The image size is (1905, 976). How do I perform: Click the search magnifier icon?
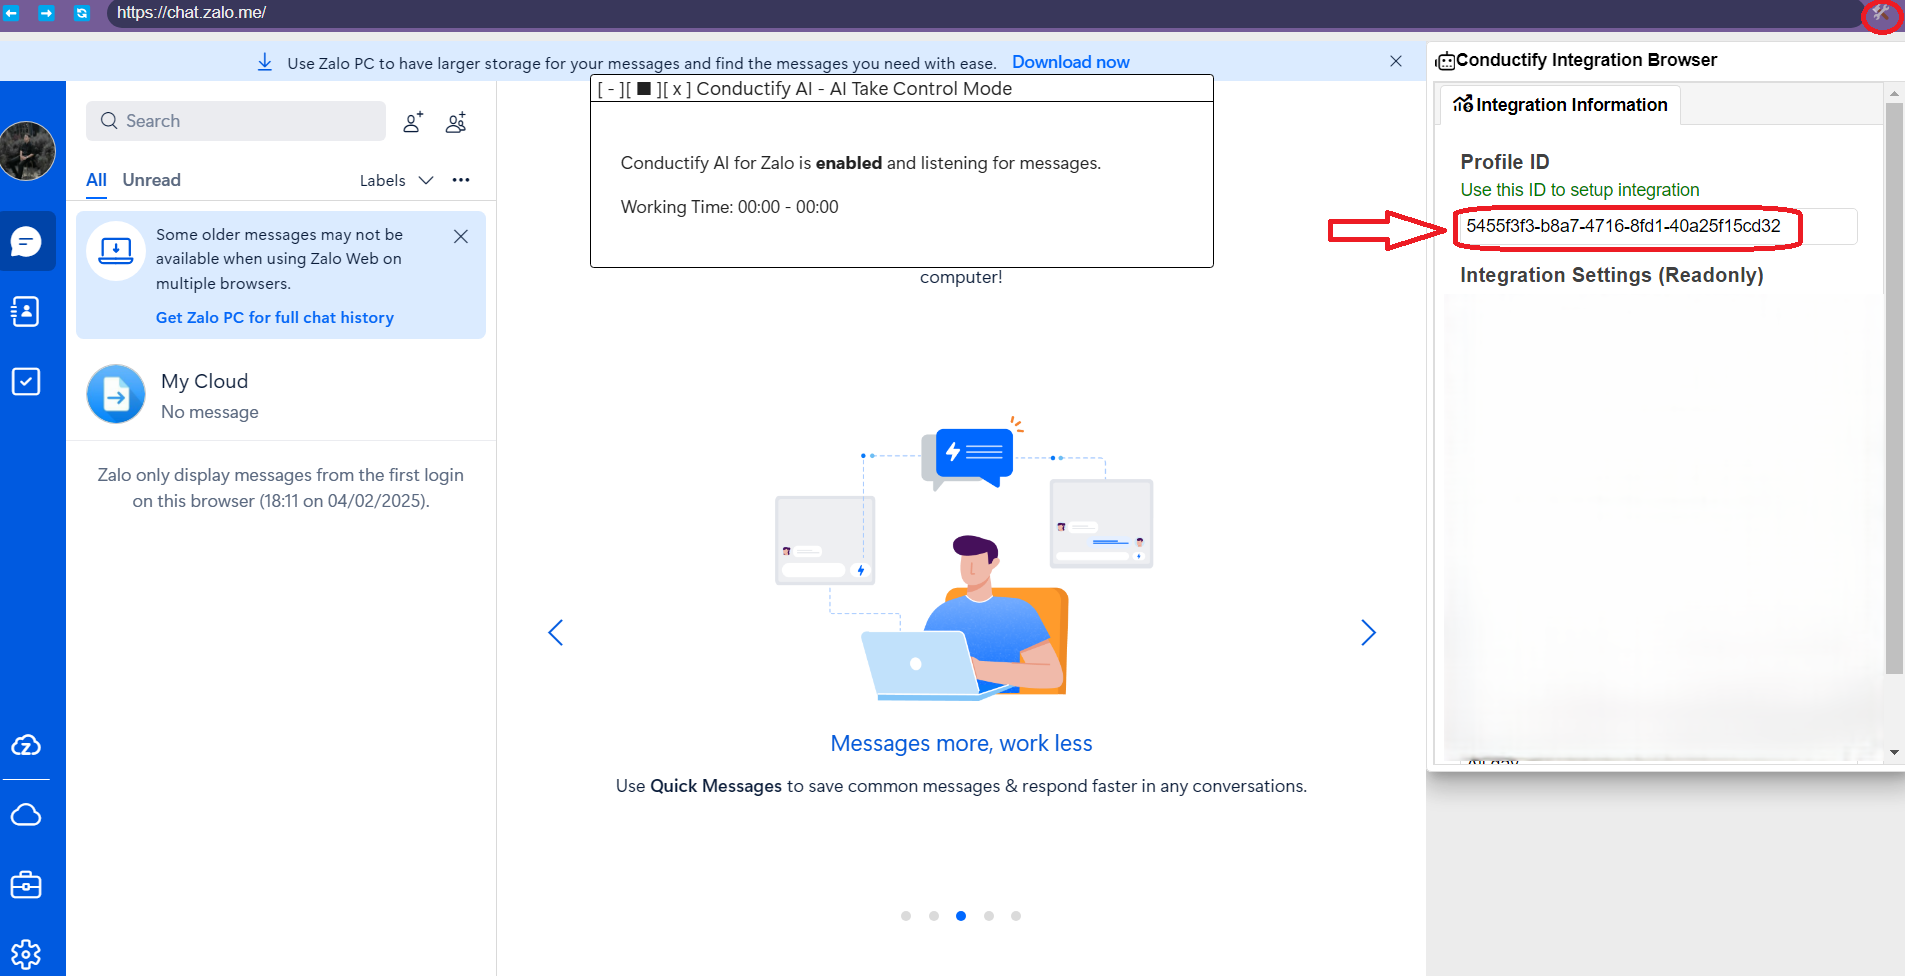click(x=108, y=120)
